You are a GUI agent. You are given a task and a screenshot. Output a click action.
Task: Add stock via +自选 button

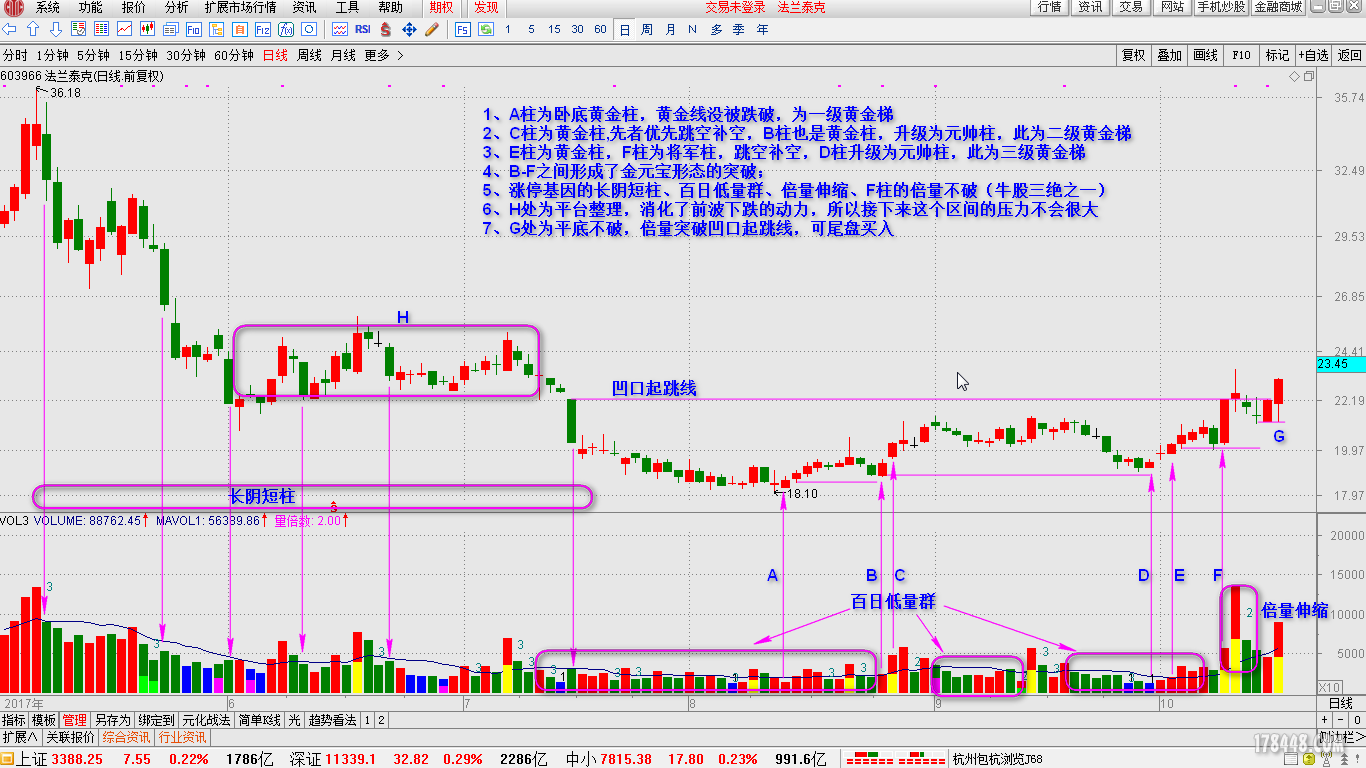coord(1312,56)
